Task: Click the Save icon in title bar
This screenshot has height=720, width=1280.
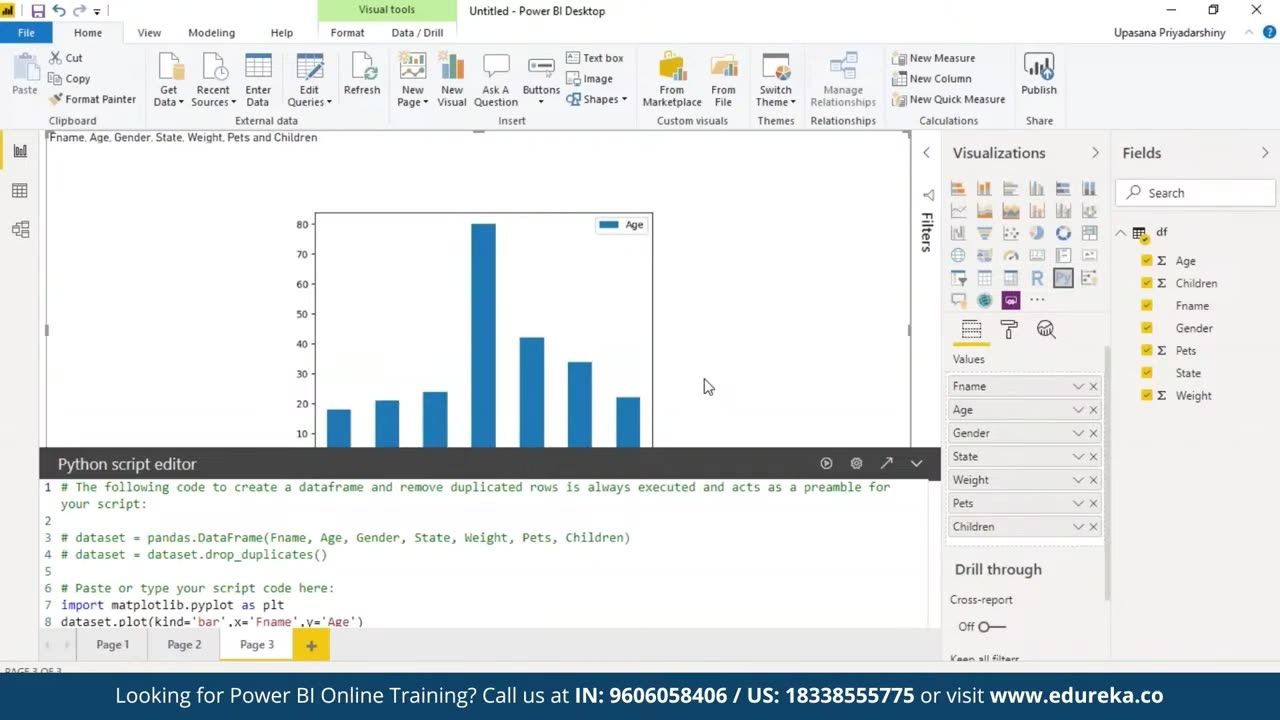Action: click(x=38, y=11)
